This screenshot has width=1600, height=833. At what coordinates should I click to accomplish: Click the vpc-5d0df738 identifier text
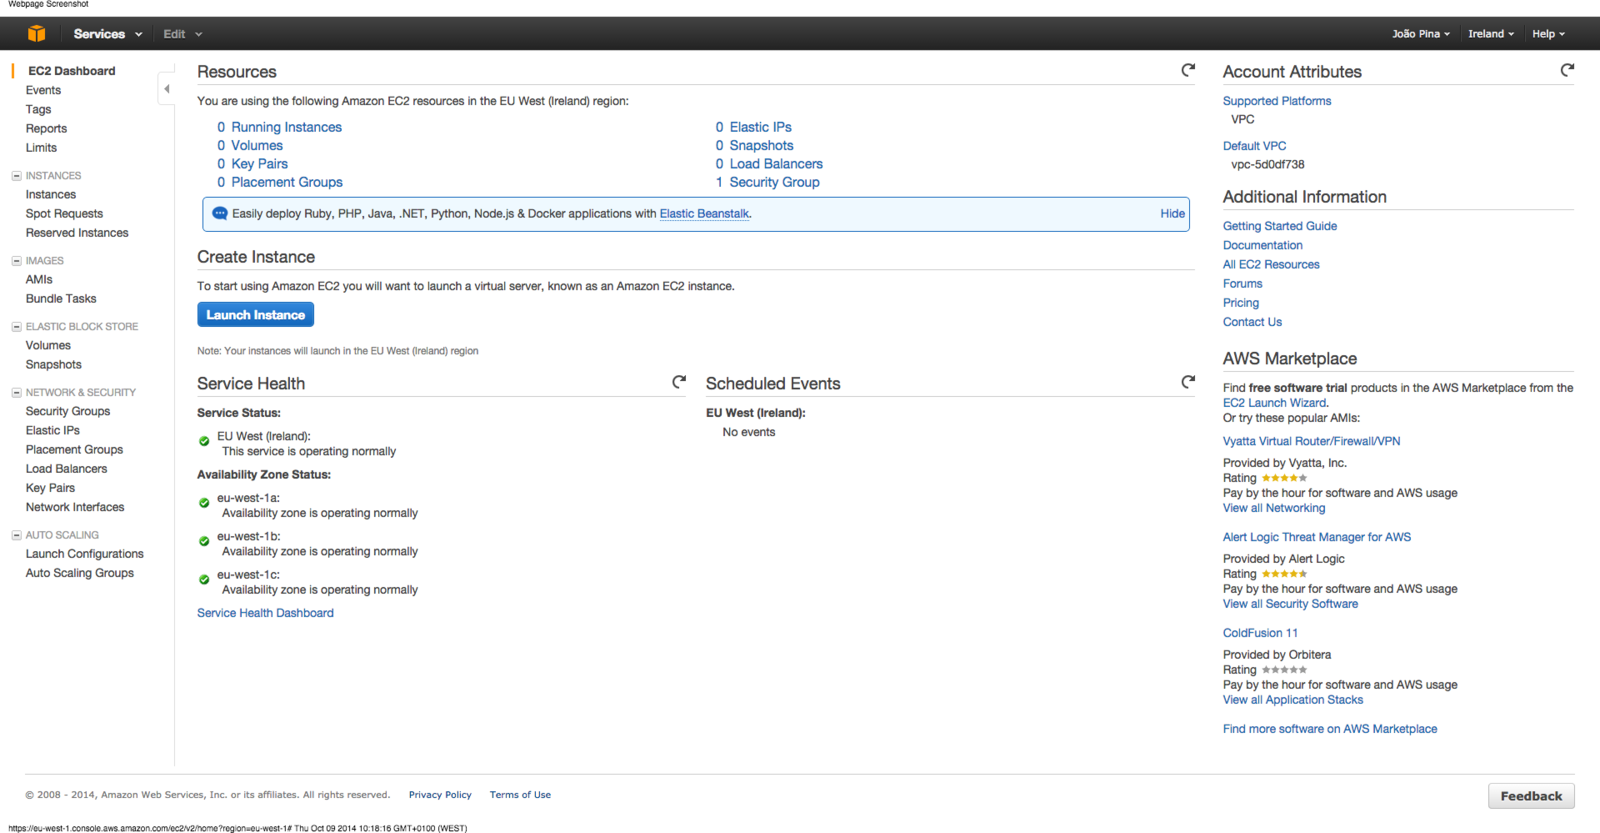click(1267, 165)
